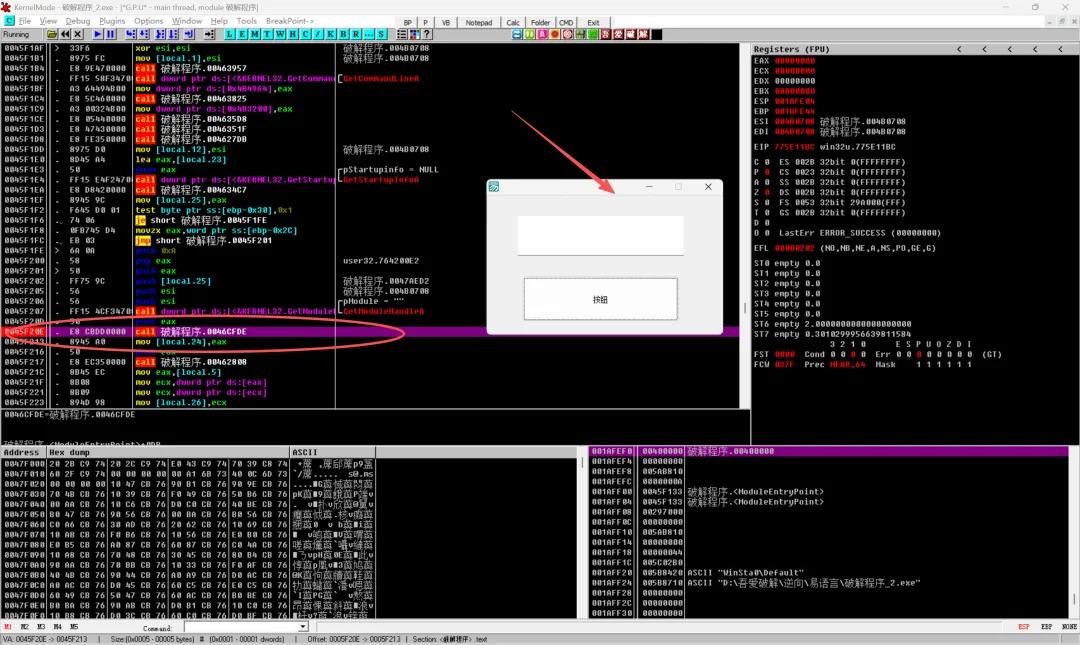Select dump row at address 0047F000
Viewport: 1080px width, 645px height.
(188, 464)
